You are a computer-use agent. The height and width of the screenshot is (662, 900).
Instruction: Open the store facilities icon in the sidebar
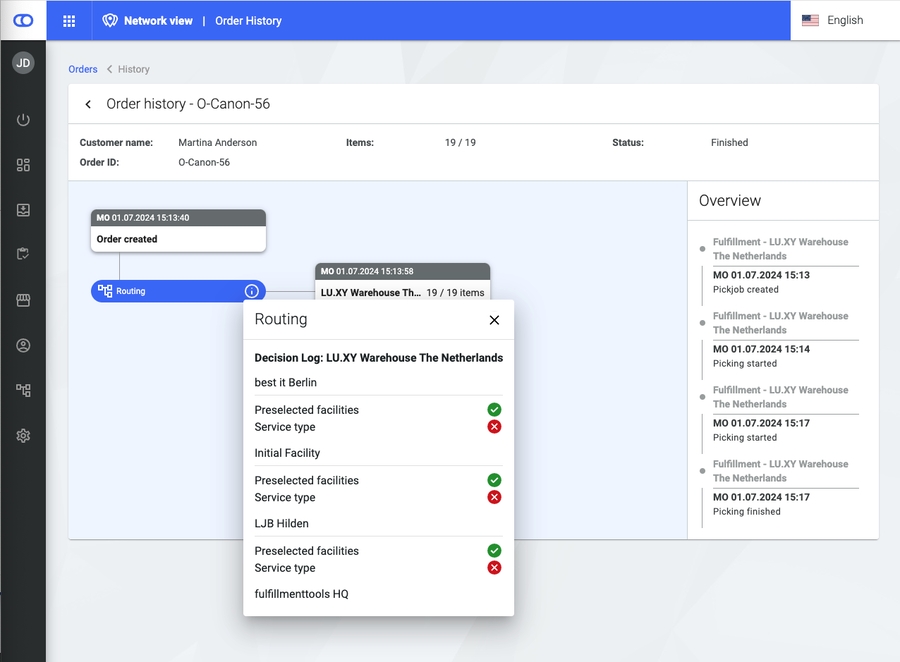coord(23,300)
